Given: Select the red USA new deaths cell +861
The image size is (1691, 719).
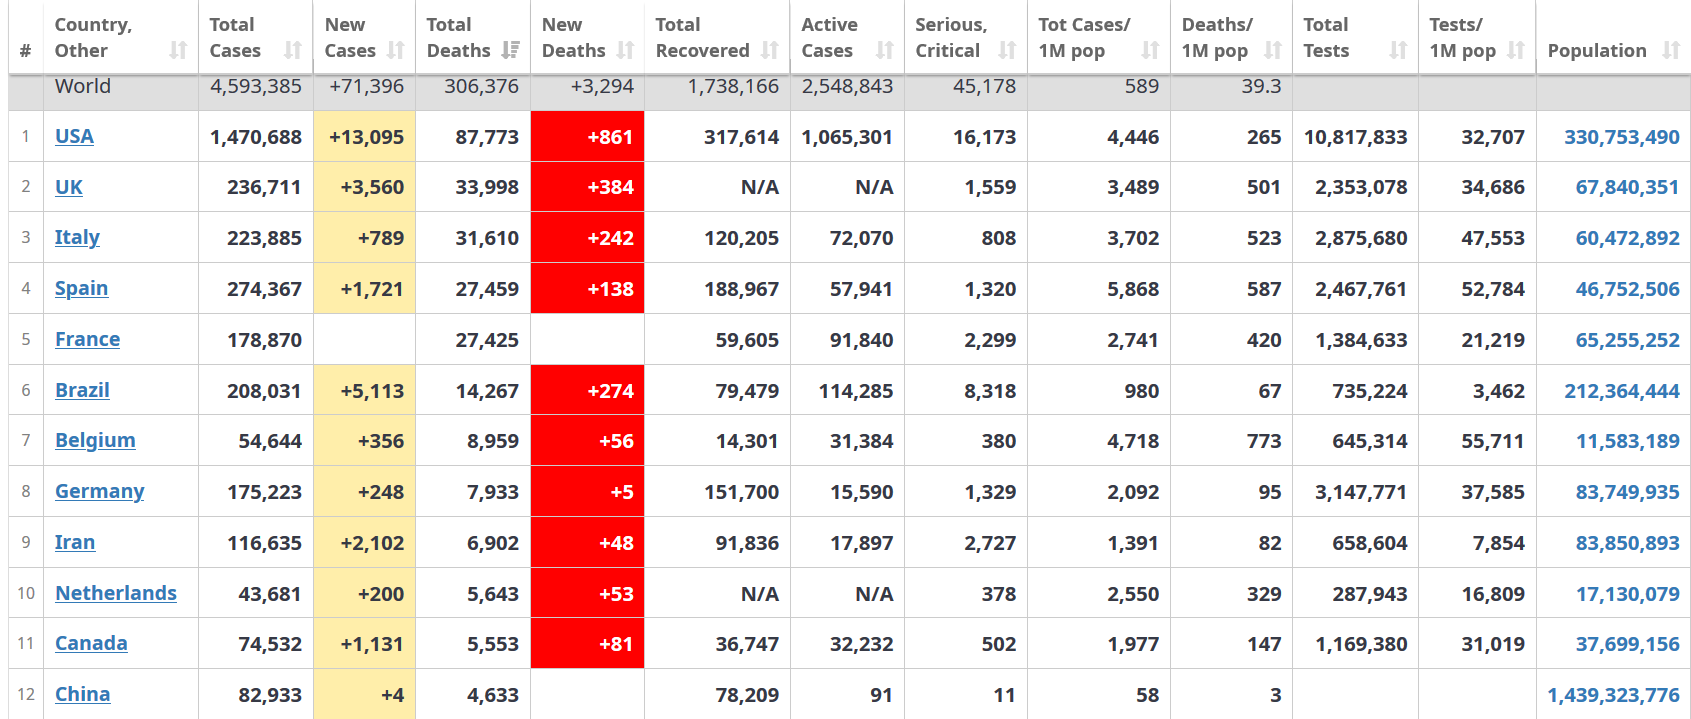Looking at the screenshot, I should [x=587, y=137].
